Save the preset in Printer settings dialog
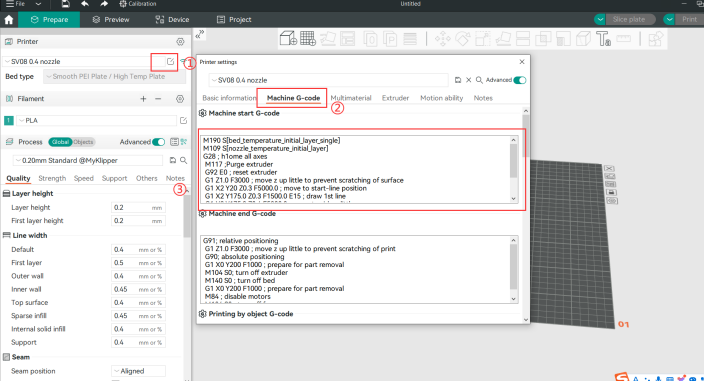The height and width of the screenshot is (381, 704). pyautogui.click(x=458, y=80)
